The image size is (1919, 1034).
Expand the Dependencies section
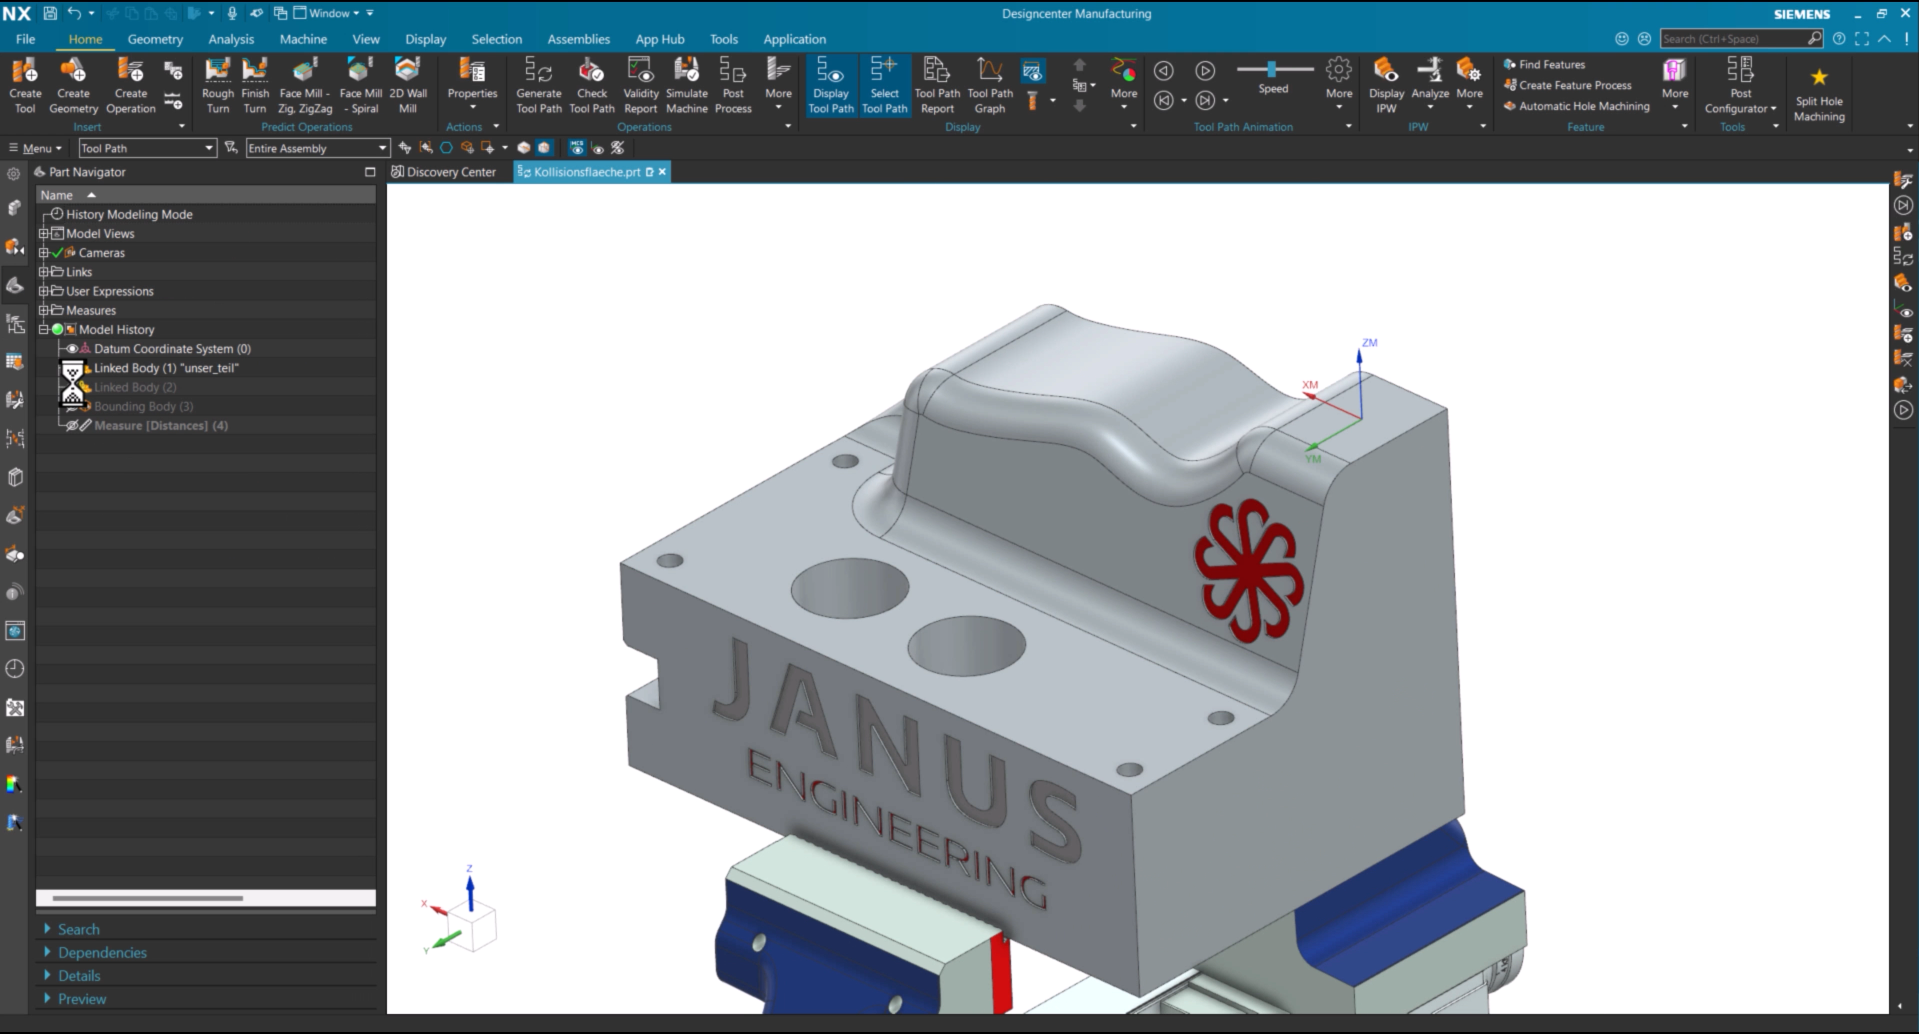click(x=101, y=953)
